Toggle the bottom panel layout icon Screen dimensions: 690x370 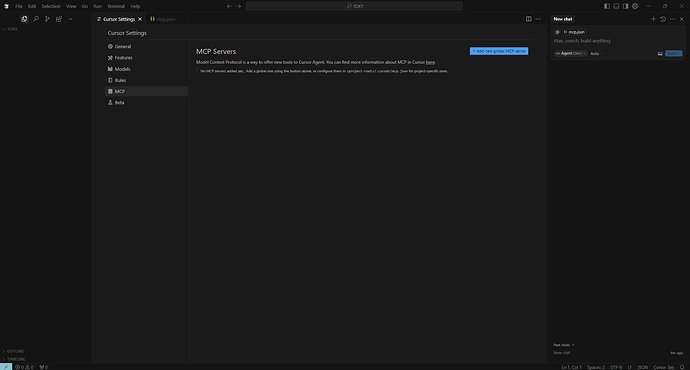click(x=616, y=6)
